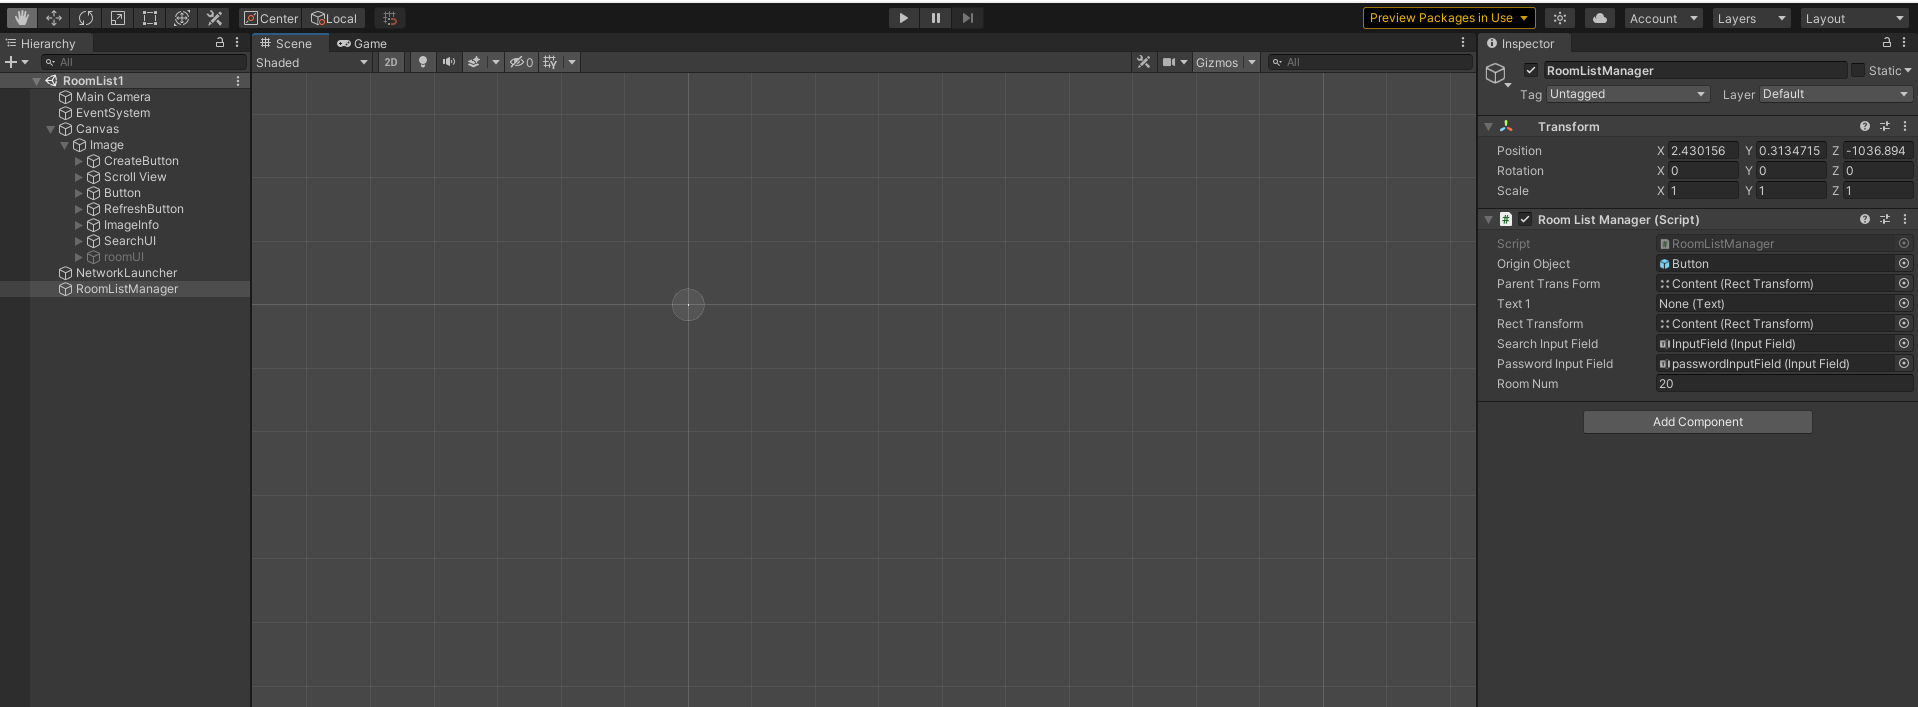Open the Account dropdown
The width and height of the screenshot is (1918, 707).
(1664, 18)
